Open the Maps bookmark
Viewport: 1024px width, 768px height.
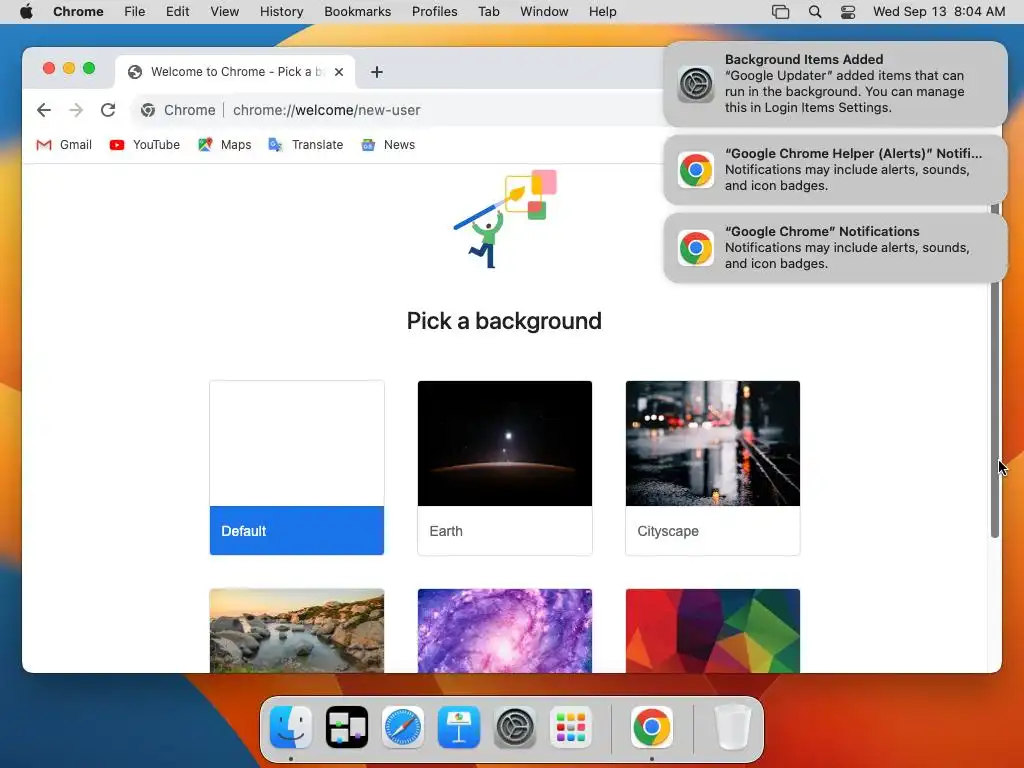pyautogui.click(x=224, y=144)
